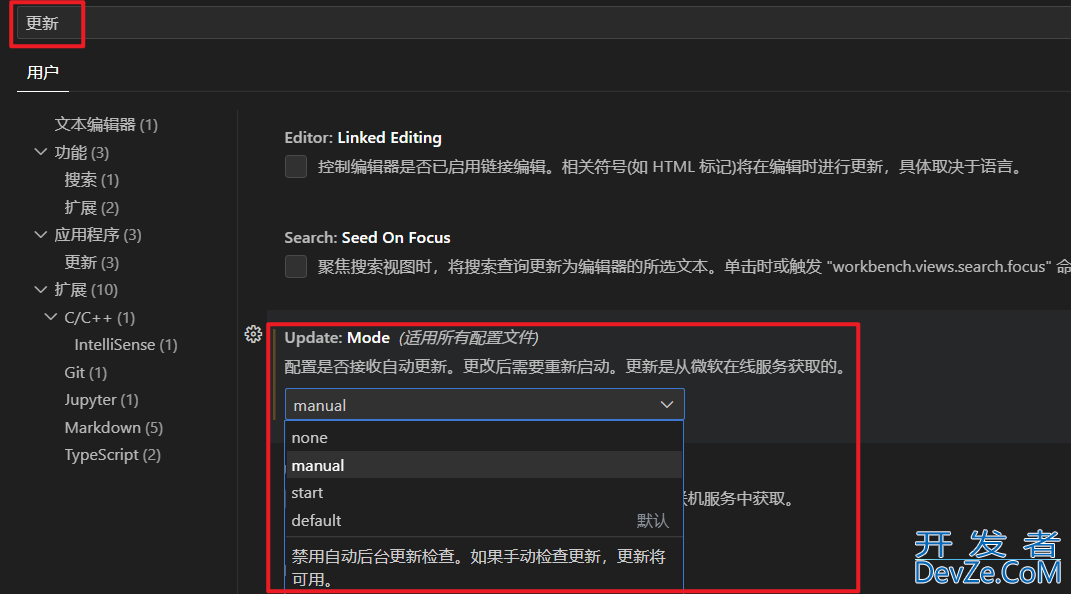1071x594 pixels.
Task: Focus the settings search box containing 更新
Action: (546, 23)
